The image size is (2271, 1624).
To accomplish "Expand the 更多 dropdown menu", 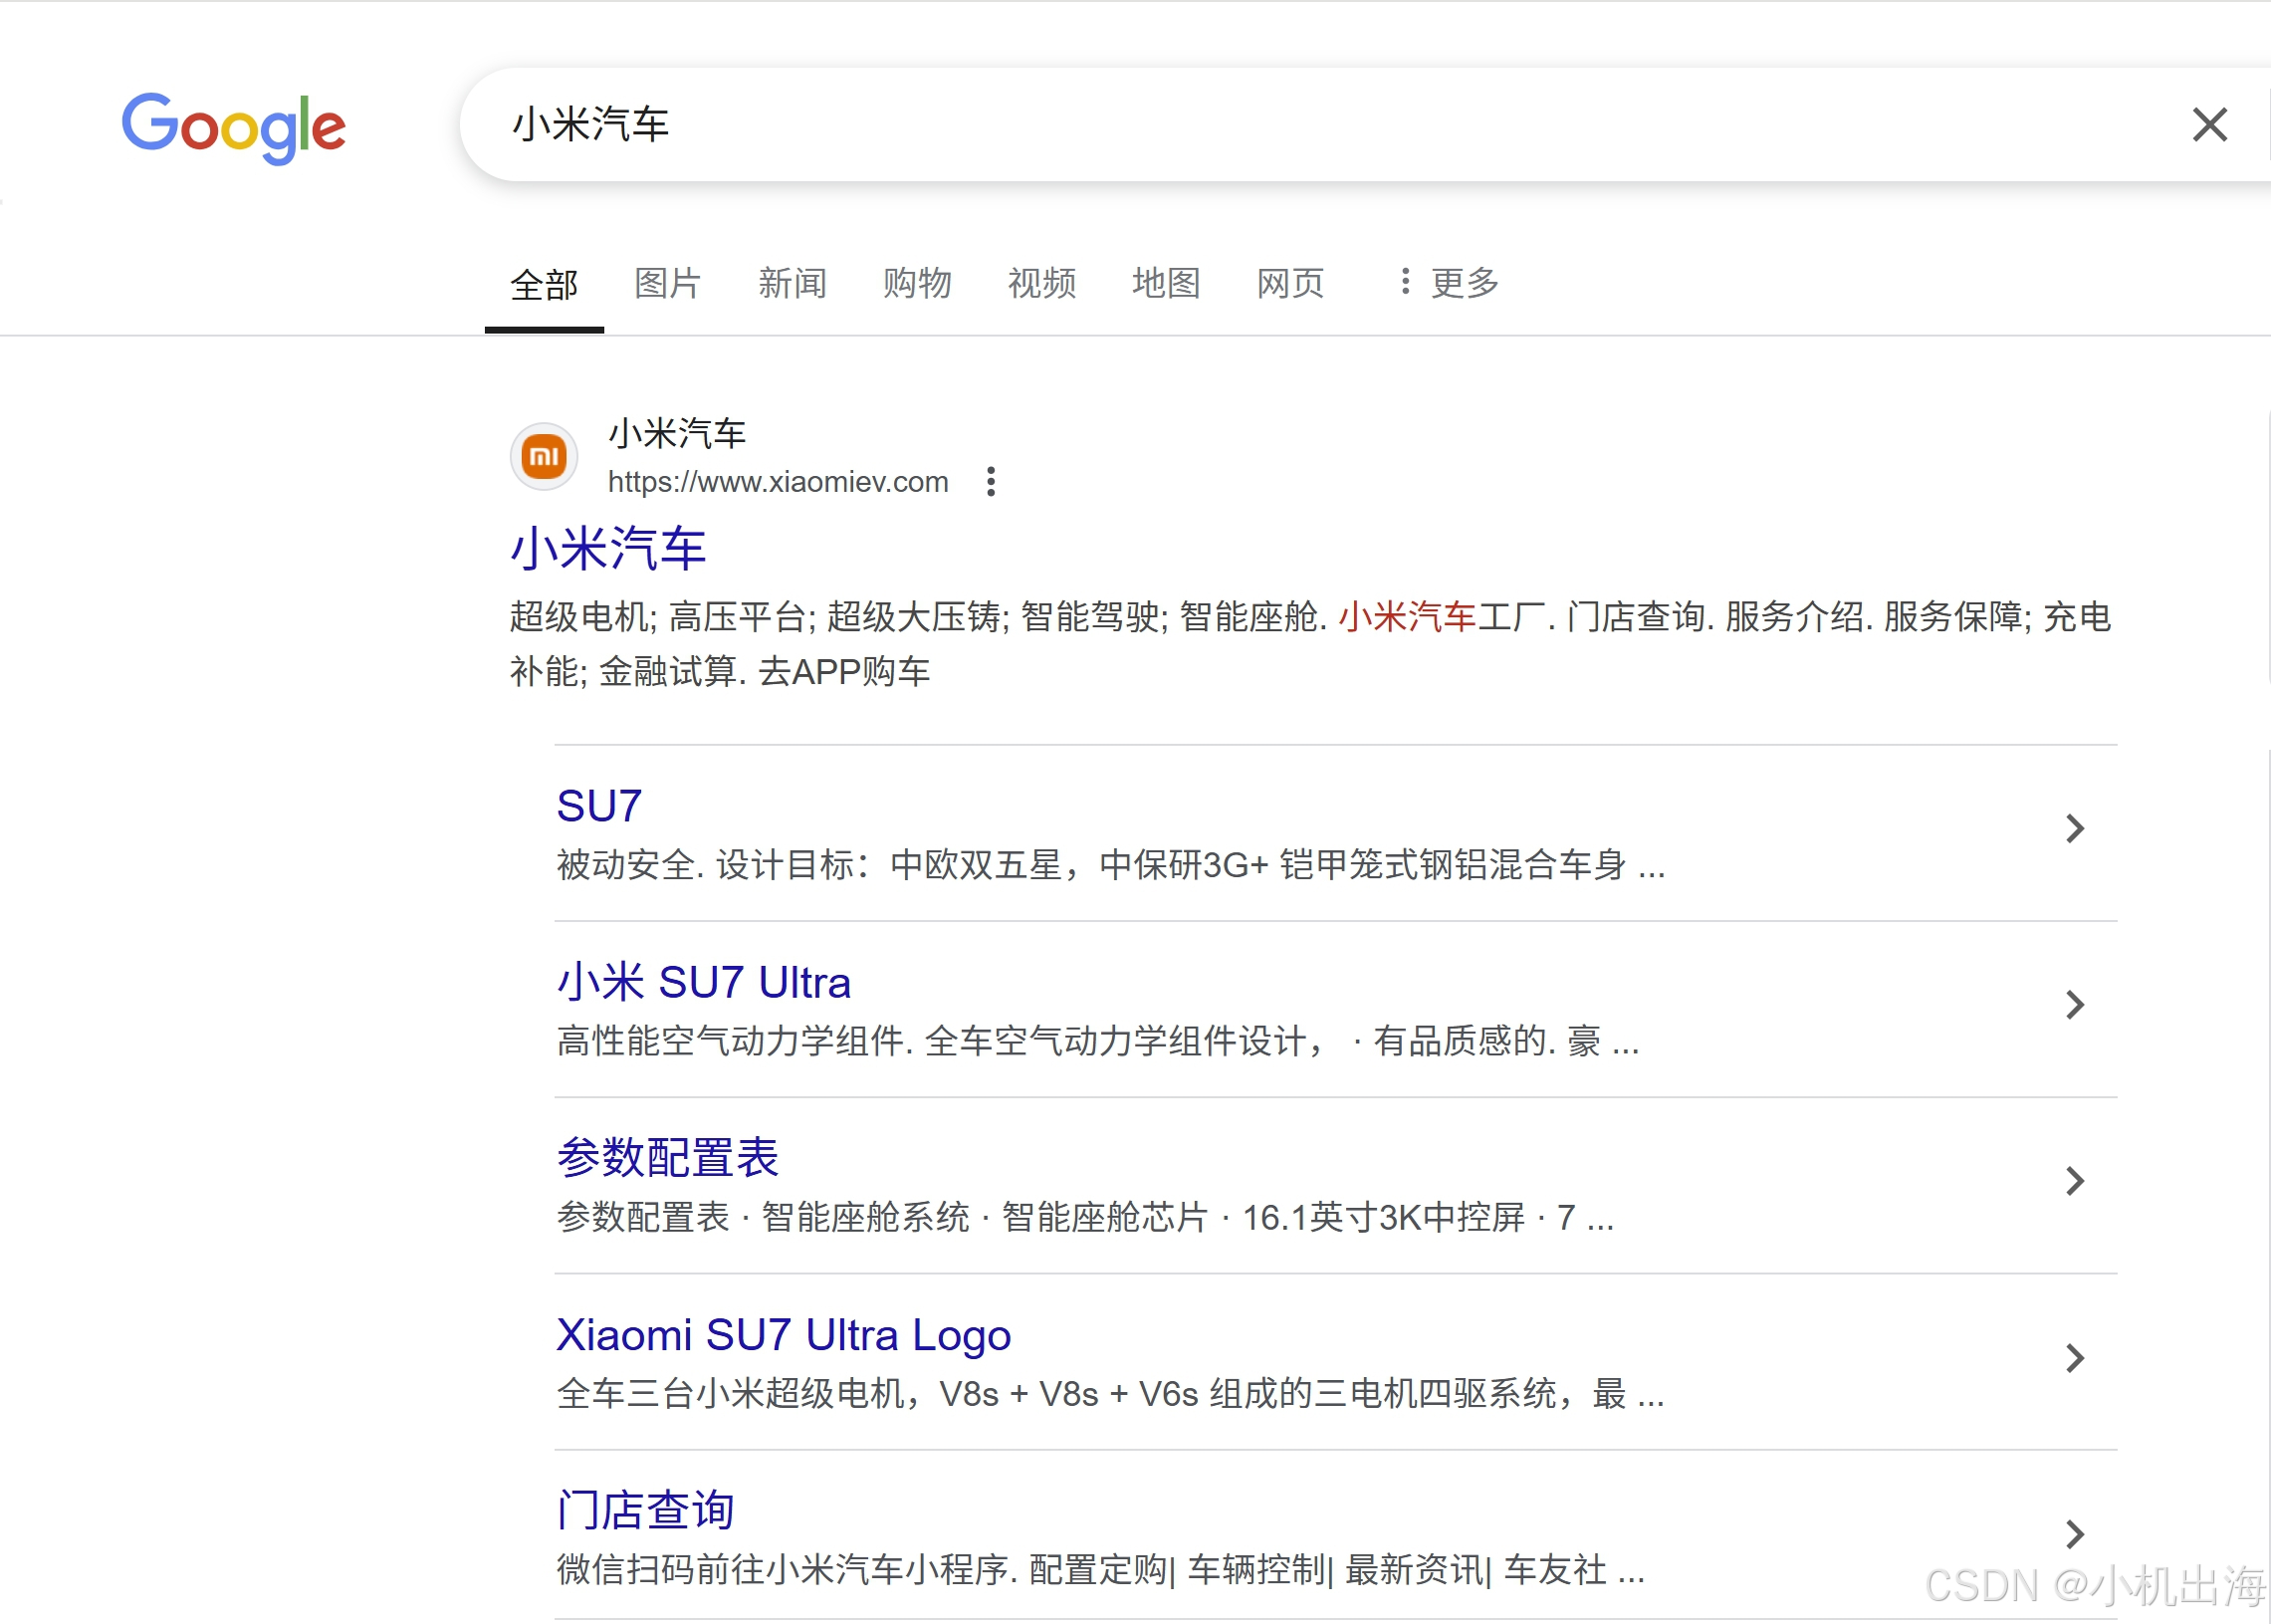I will (x=1449, y=284).
